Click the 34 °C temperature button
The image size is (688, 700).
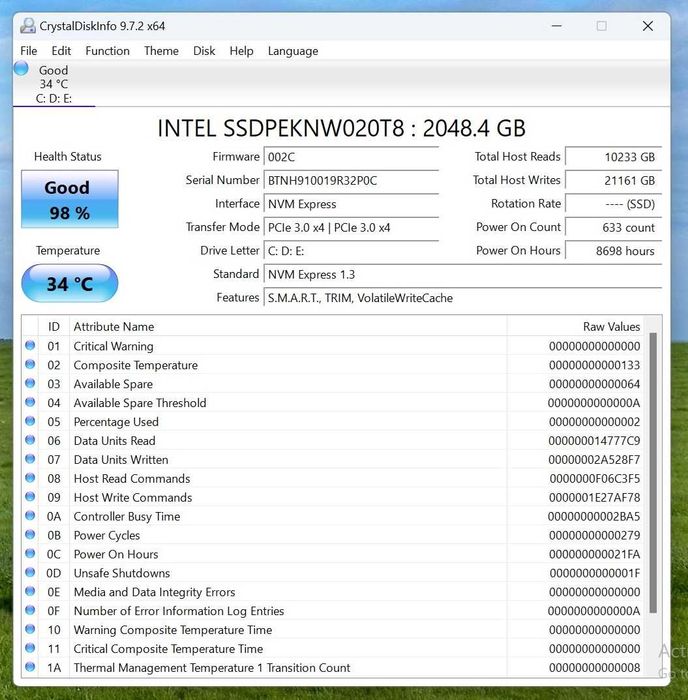pyautogui.click(x=70, y=283)
